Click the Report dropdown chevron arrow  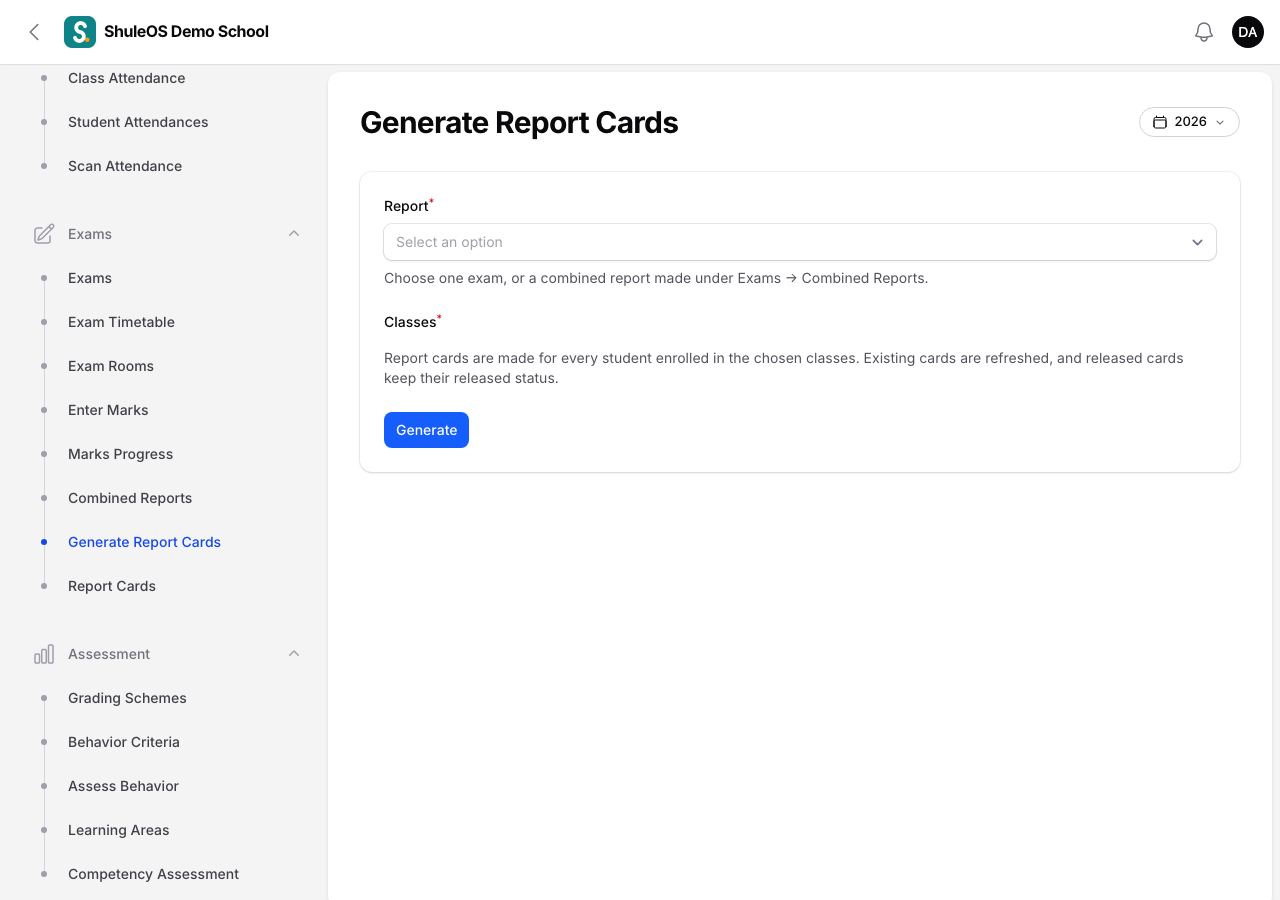pyautogui.click(x=1197, y=242)
